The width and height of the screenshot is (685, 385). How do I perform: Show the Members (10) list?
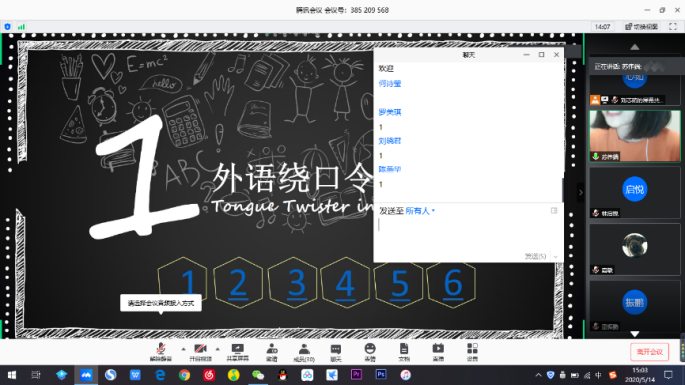(304, 352)
